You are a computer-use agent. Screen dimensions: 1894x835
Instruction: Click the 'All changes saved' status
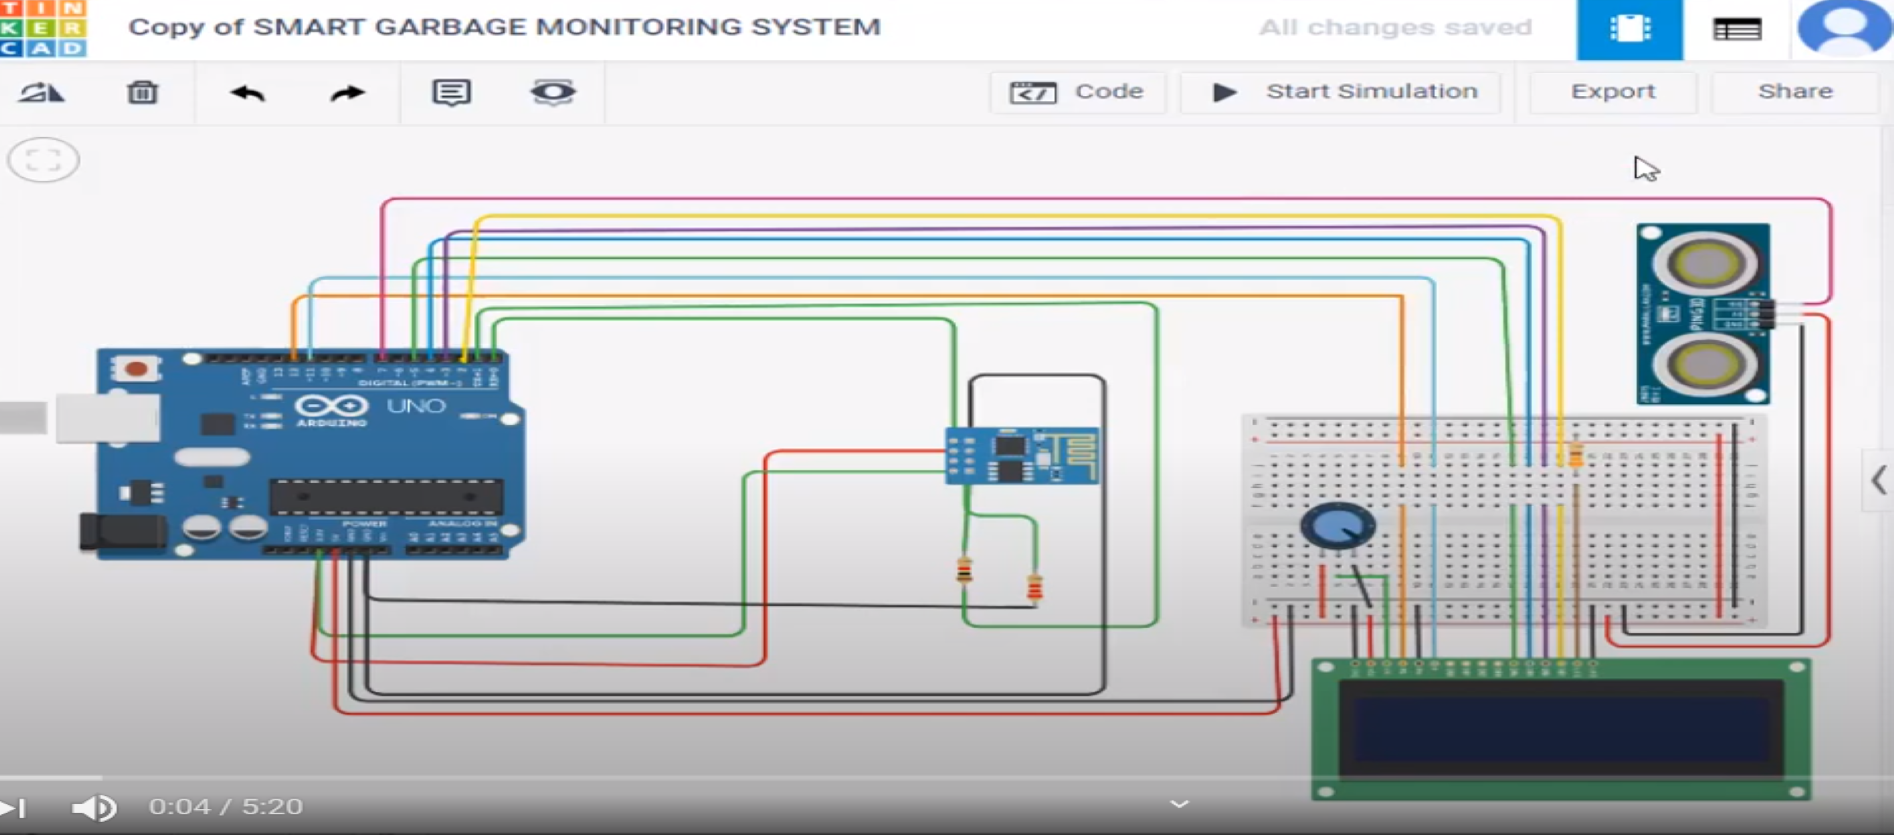coord(1395,28)
